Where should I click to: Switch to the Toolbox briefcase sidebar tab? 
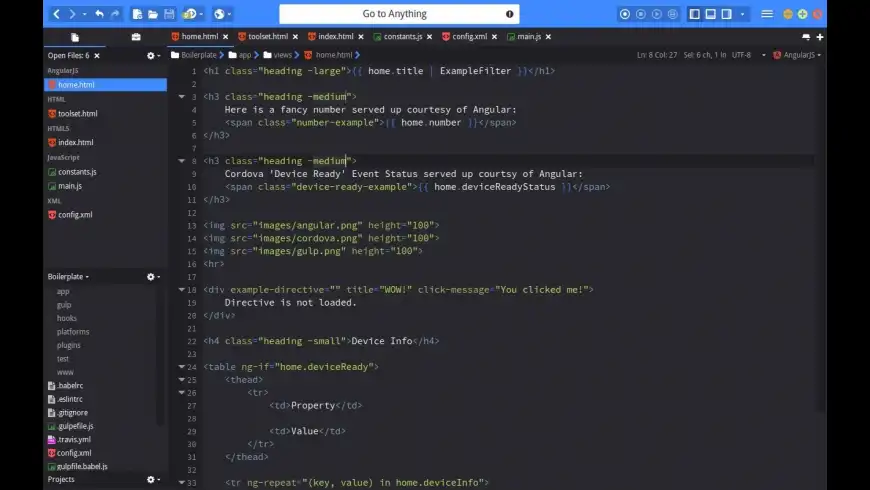136,37
